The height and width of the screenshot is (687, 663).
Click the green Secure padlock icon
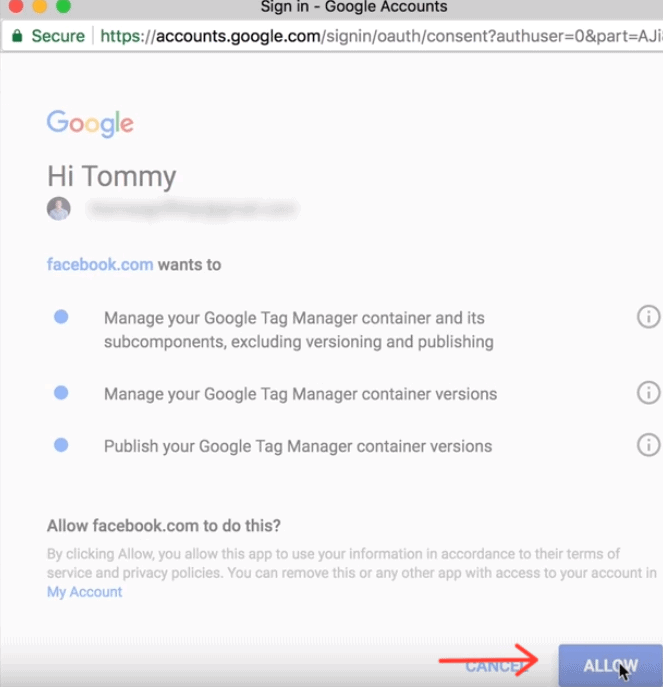coord(17,35)
